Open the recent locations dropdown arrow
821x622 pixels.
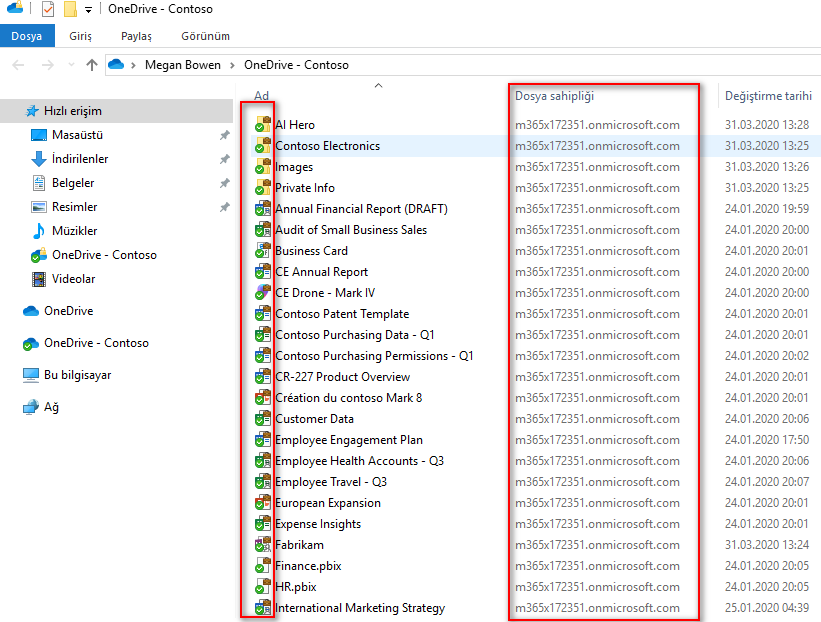(71, 65)
